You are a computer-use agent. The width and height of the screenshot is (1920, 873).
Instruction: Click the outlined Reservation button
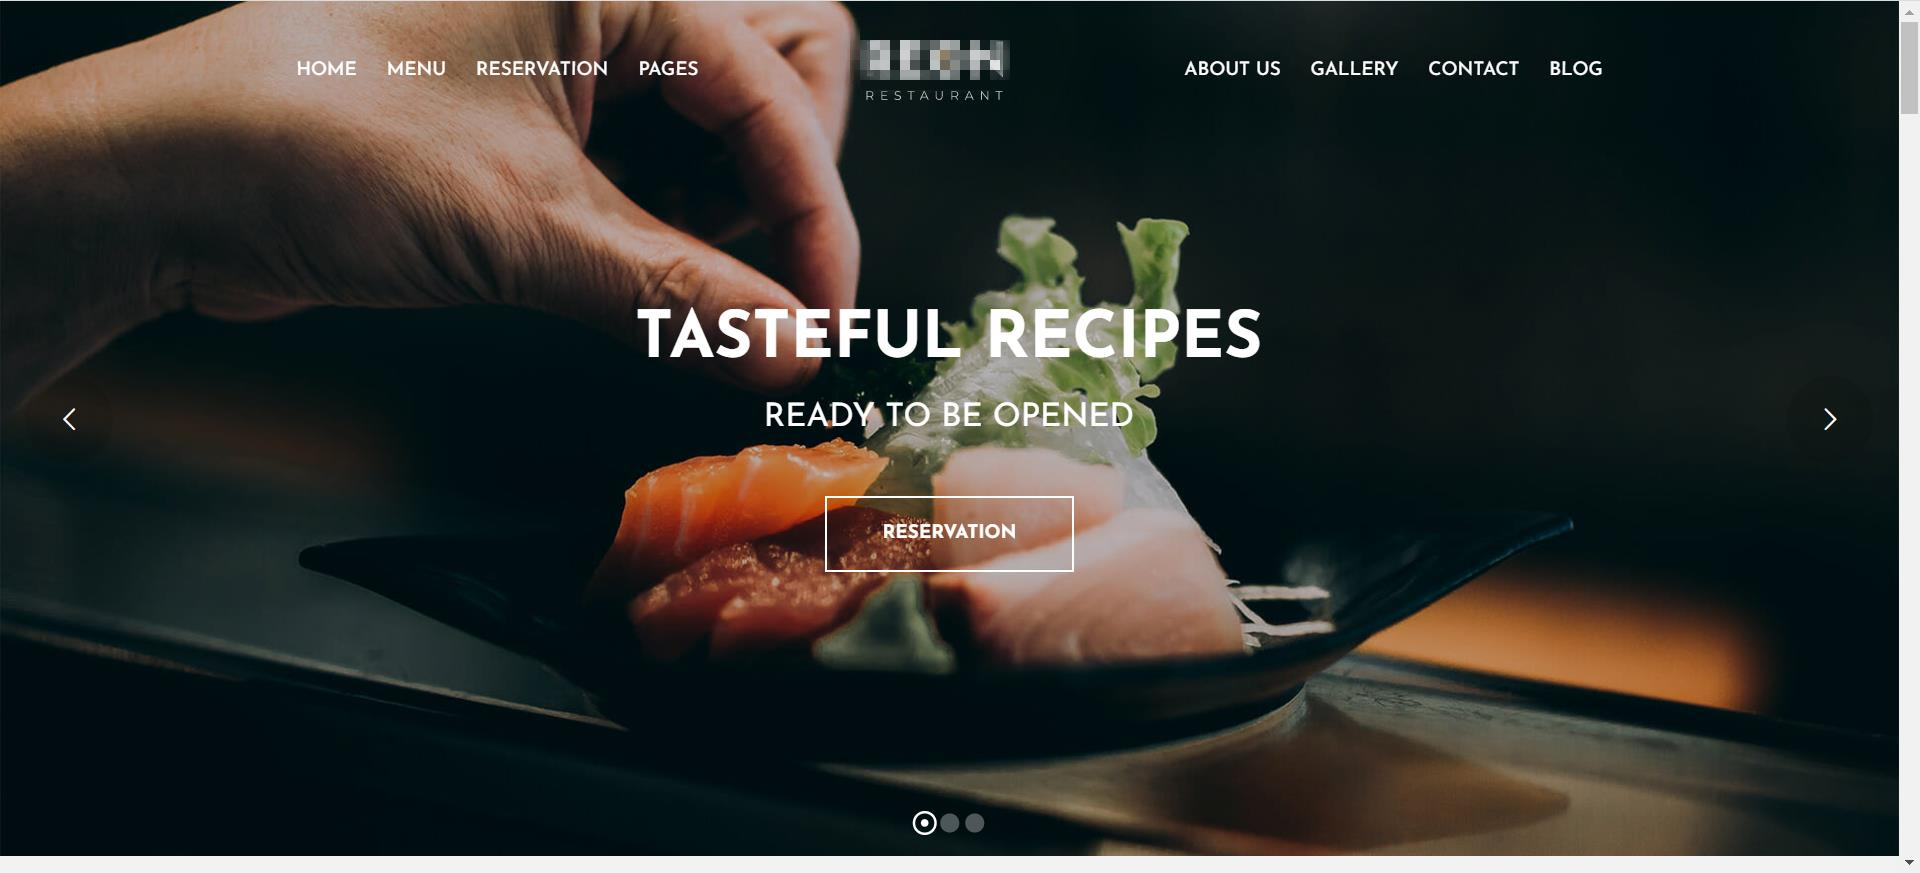(949, 534)
